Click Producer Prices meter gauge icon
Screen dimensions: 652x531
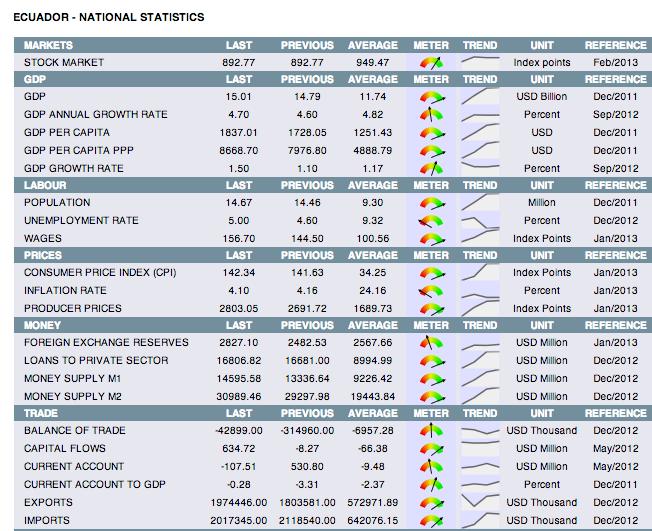[x=432, y=309]
